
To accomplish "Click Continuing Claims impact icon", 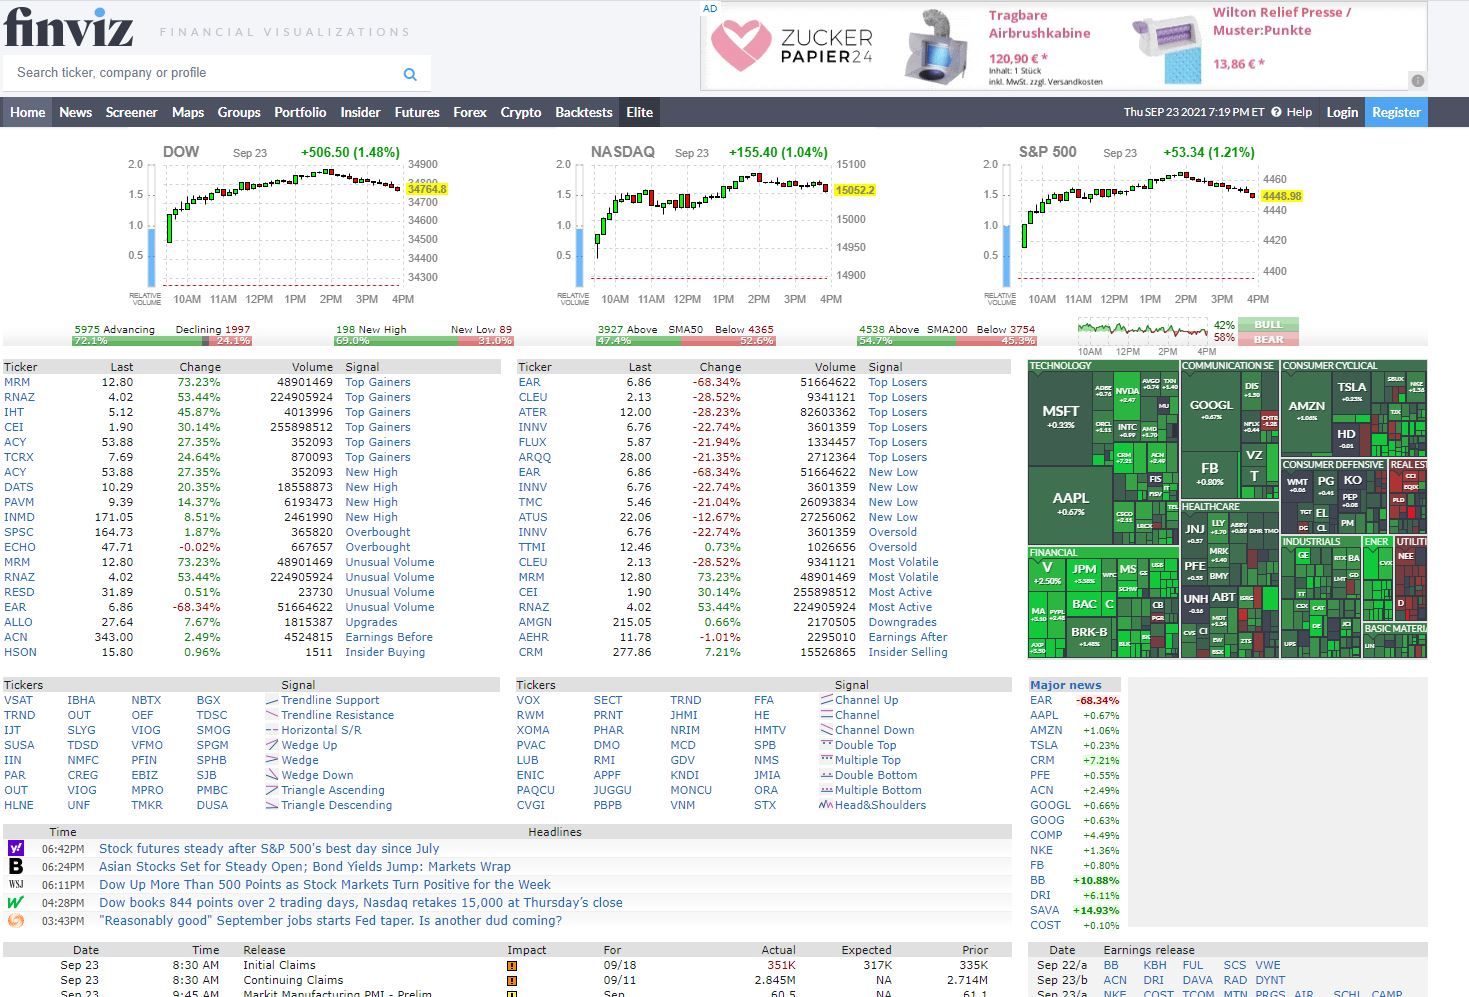I will 512,981.
